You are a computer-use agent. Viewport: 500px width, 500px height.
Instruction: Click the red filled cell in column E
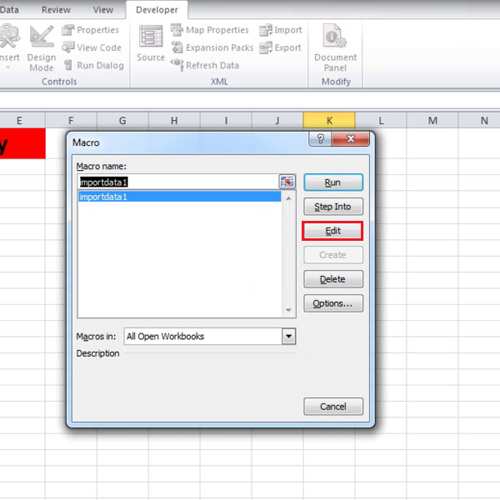22,144
